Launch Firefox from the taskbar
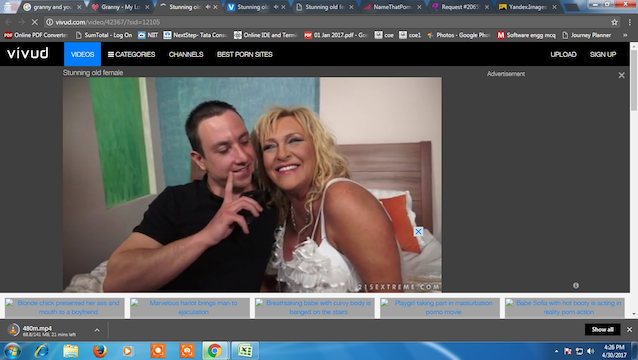Viewport: 638px width, 360px height. (100, 351)
